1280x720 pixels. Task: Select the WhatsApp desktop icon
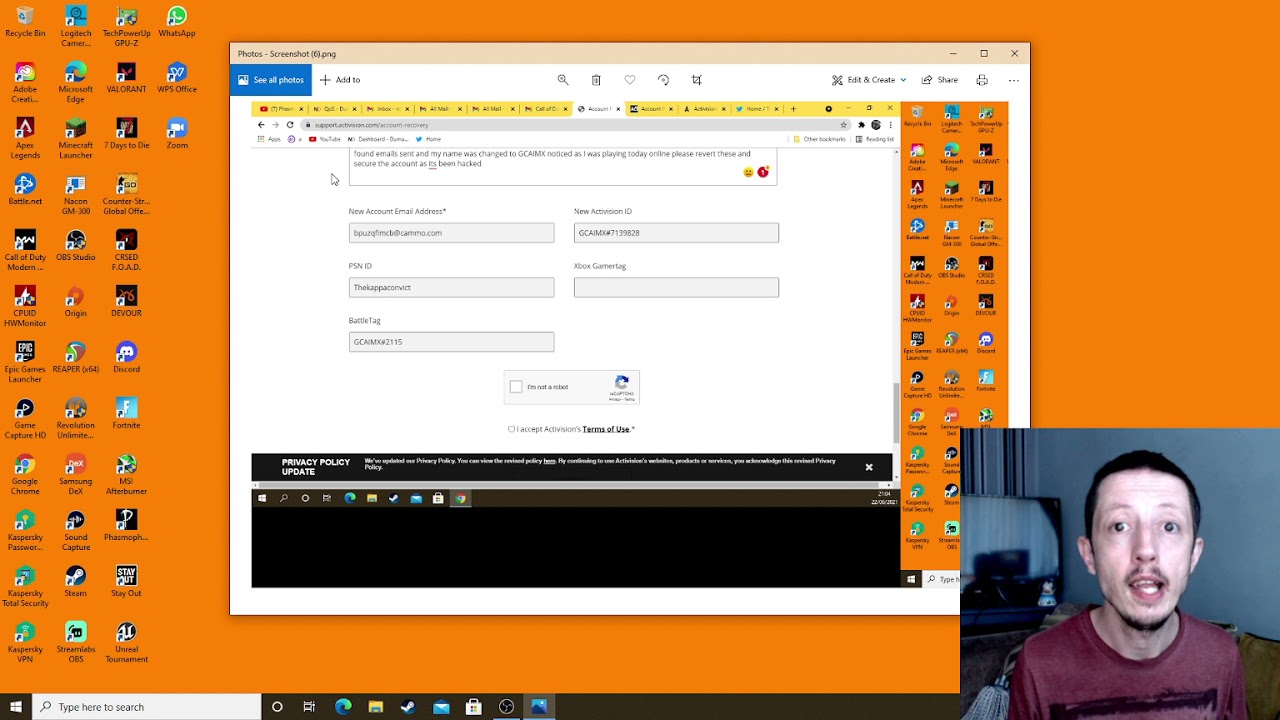pos(177,22)
